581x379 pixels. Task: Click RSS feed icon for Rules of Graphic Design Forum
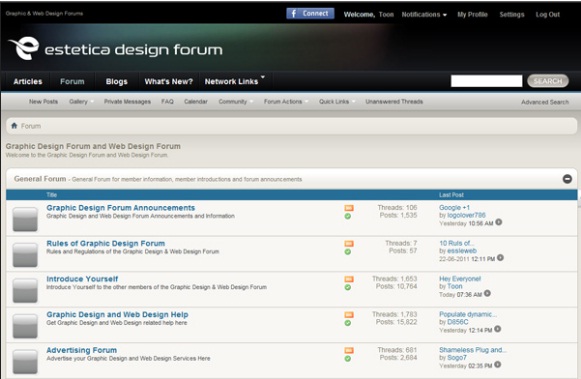coord(349,243)
